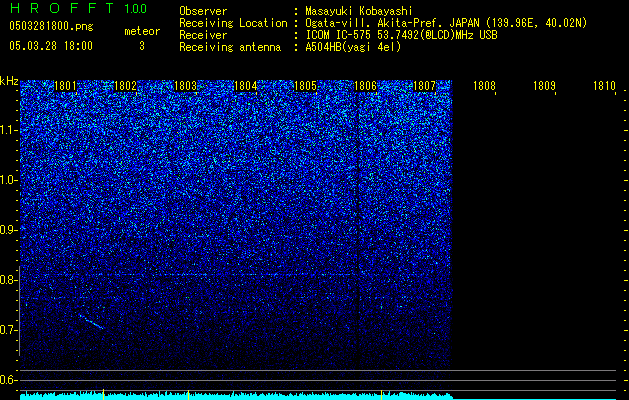Click the date stamp 05.03.28 18:00
Image resolution: width=629 pixels, height=400 pixels.
[x=51, y=46]
